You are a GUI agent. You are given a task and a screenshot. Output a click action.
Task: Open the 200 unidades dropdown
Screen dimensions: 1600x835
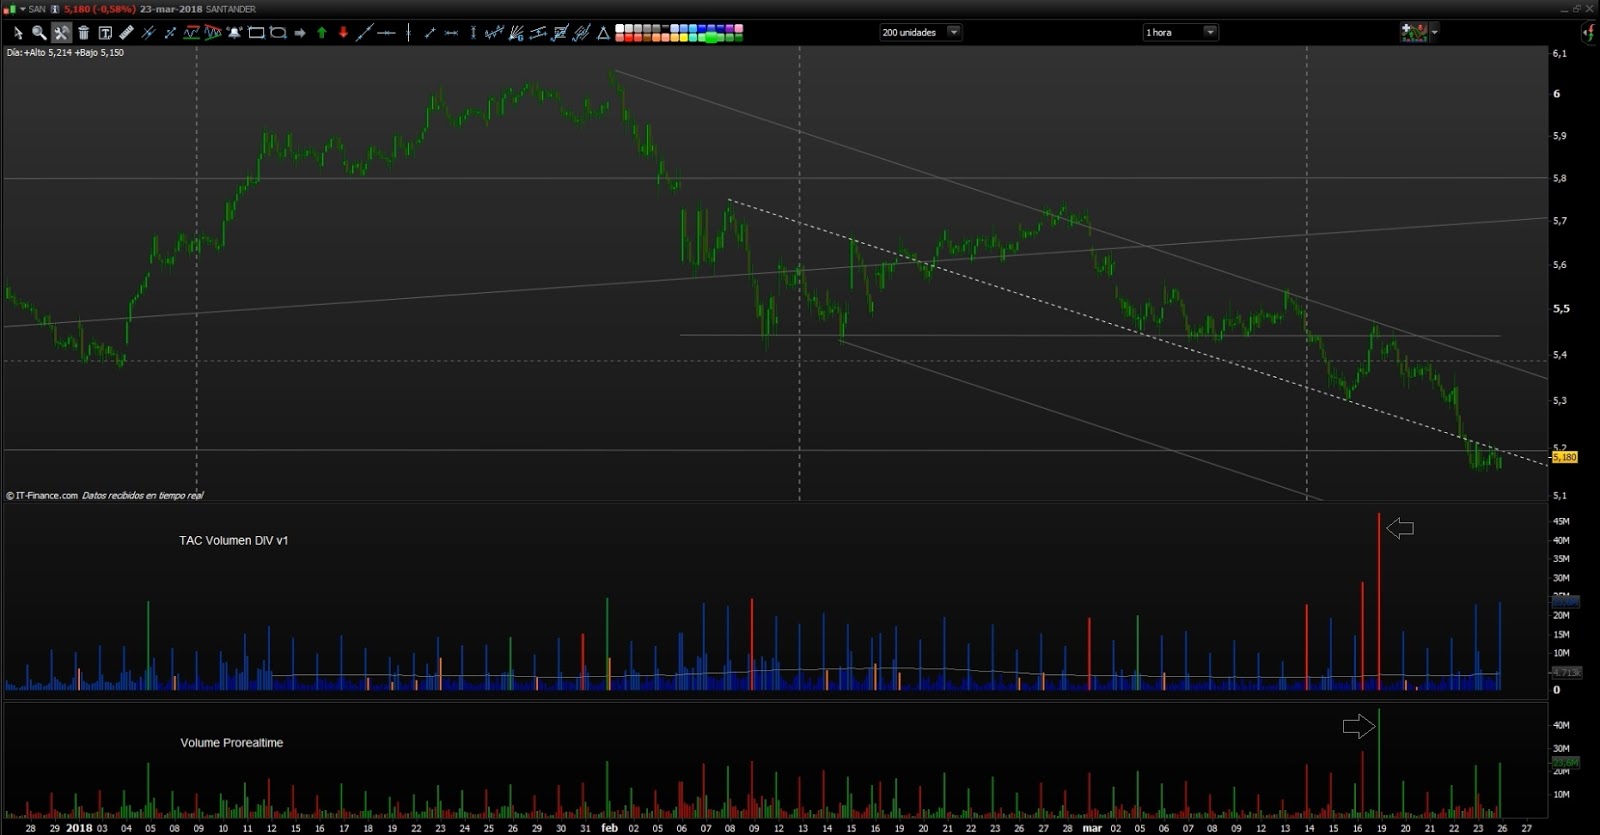920,32
